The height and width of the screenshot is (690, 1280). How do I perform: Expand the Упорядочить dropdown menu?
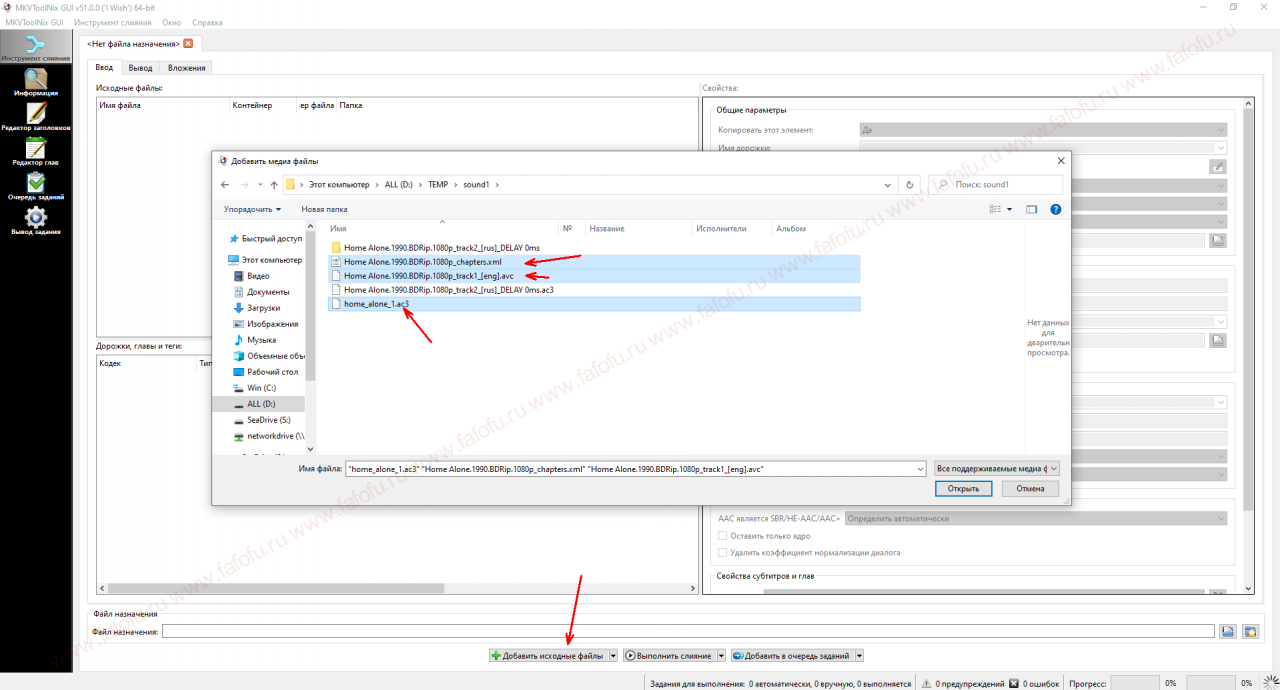[x=252, y=209]
